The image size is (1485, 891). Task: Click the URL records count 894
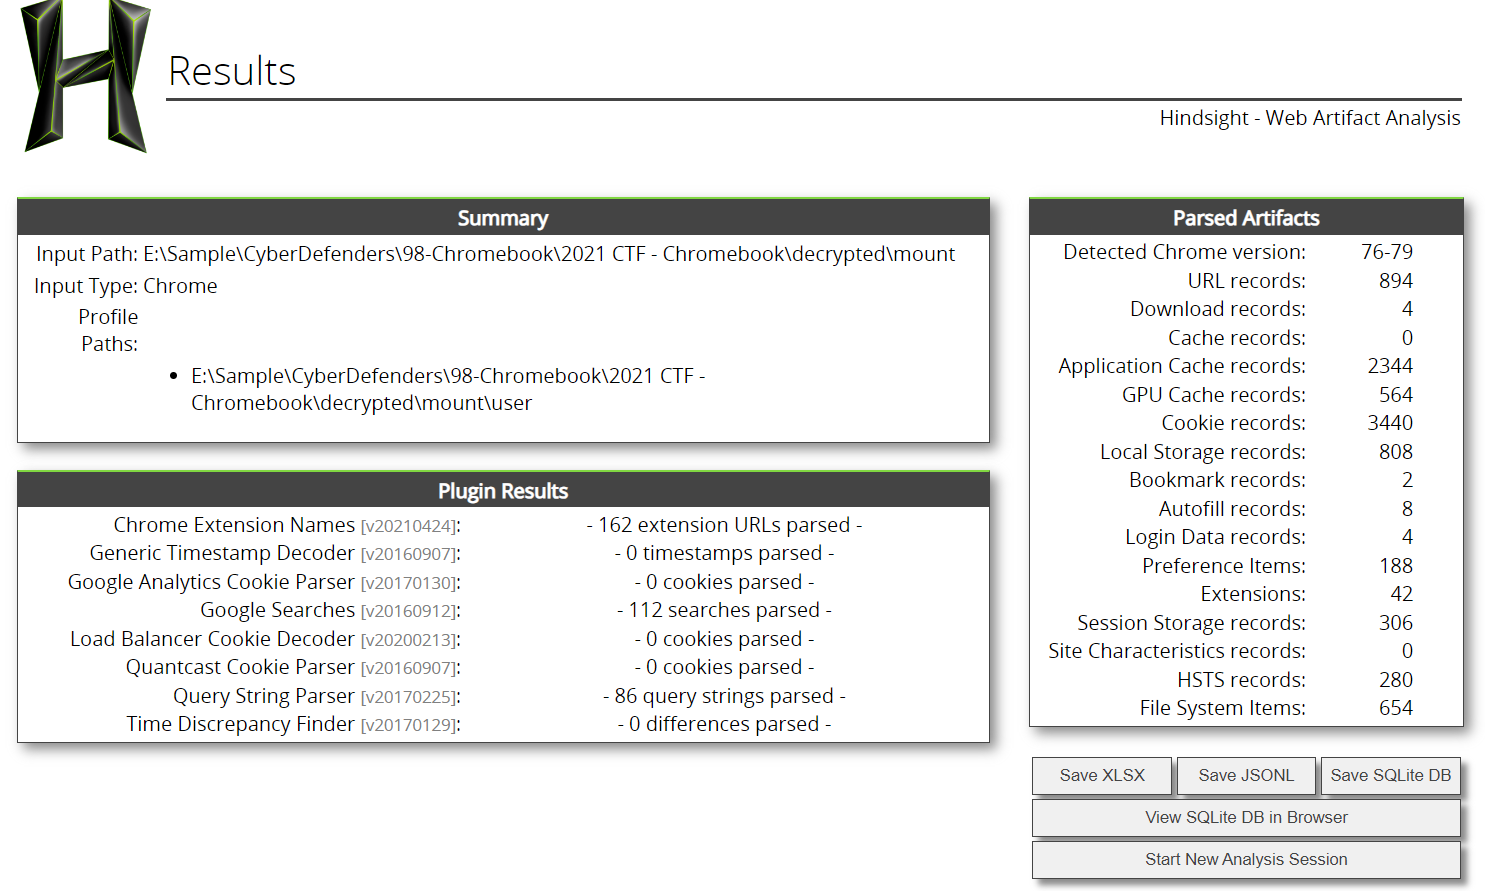1395,281
